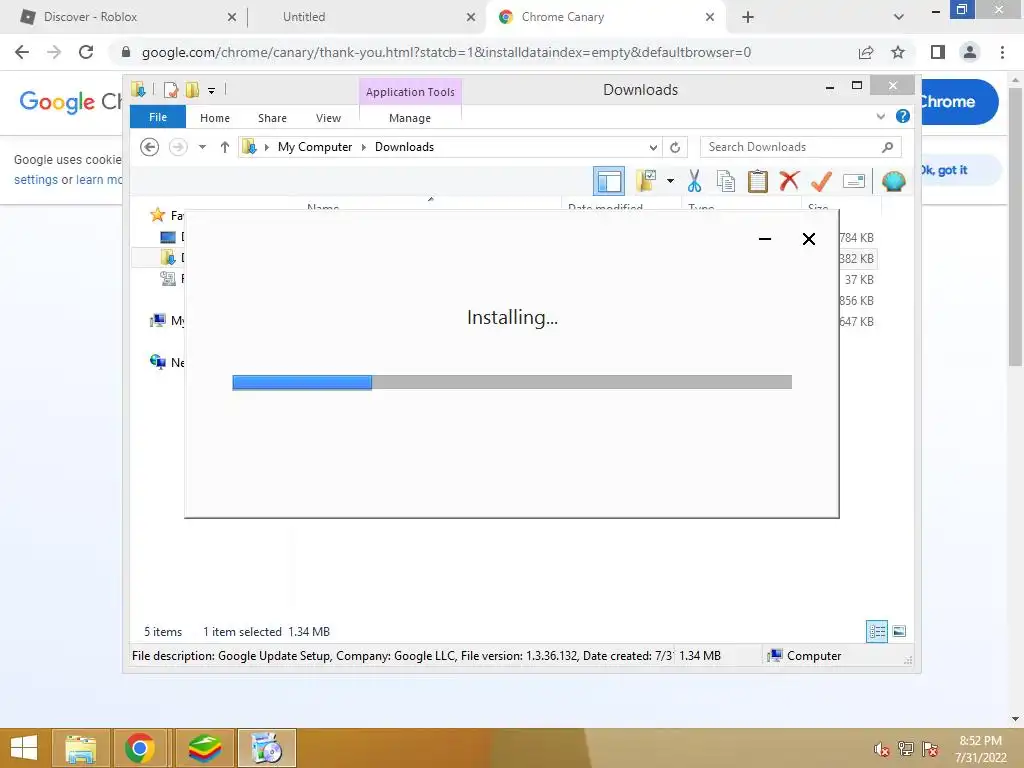Screen dimensions: 1024x768
Task: Switch to details view icon in status bar
Action: 877,632
